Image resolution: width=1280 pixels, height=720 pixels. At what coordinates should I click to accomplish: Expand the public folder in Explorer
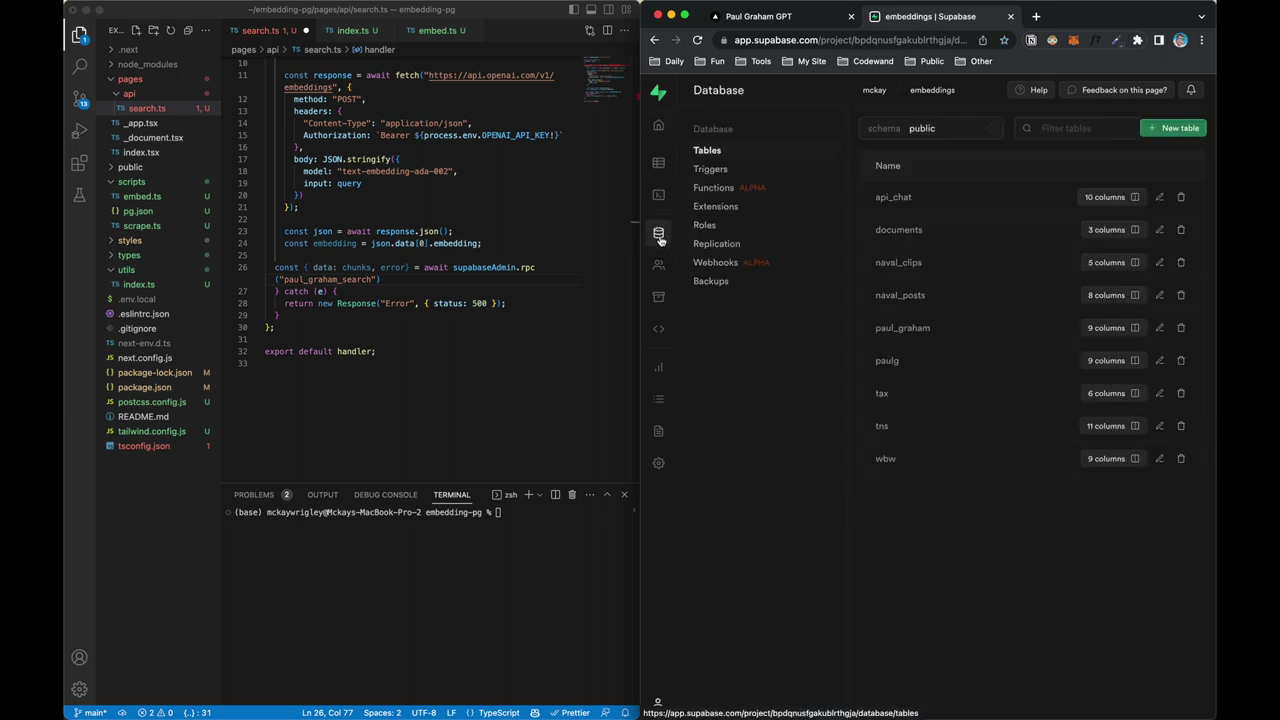tap(130, 167)
